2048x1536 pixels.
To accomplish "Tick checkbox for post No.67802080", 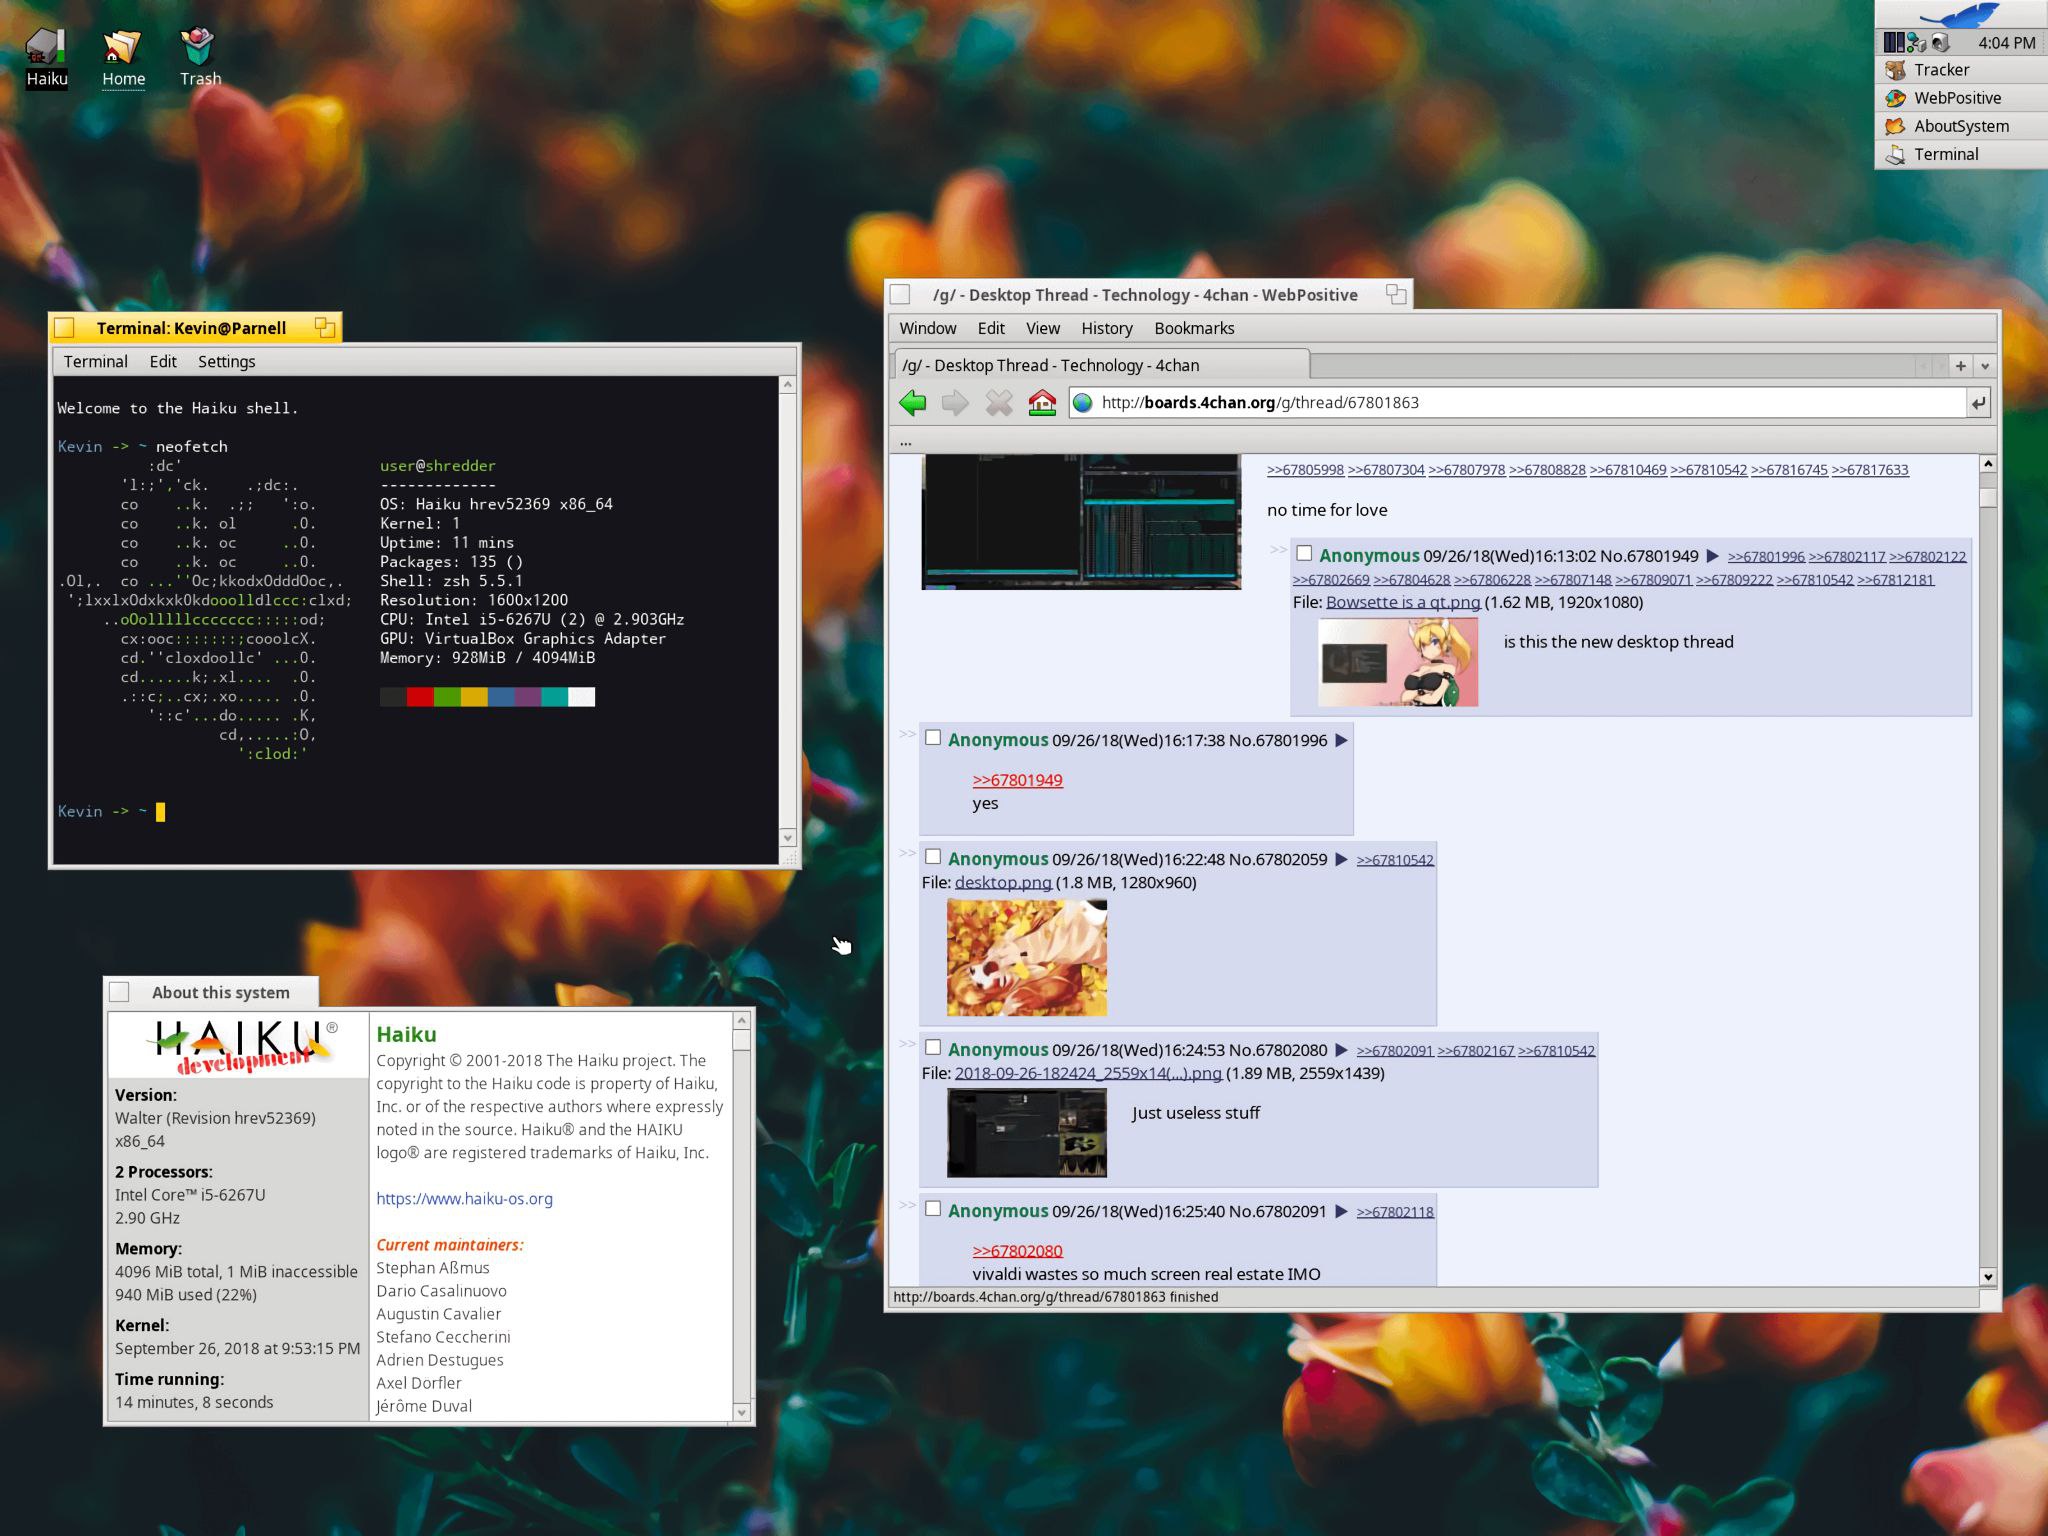I will pyautogui.click(x=933, y=1047).
